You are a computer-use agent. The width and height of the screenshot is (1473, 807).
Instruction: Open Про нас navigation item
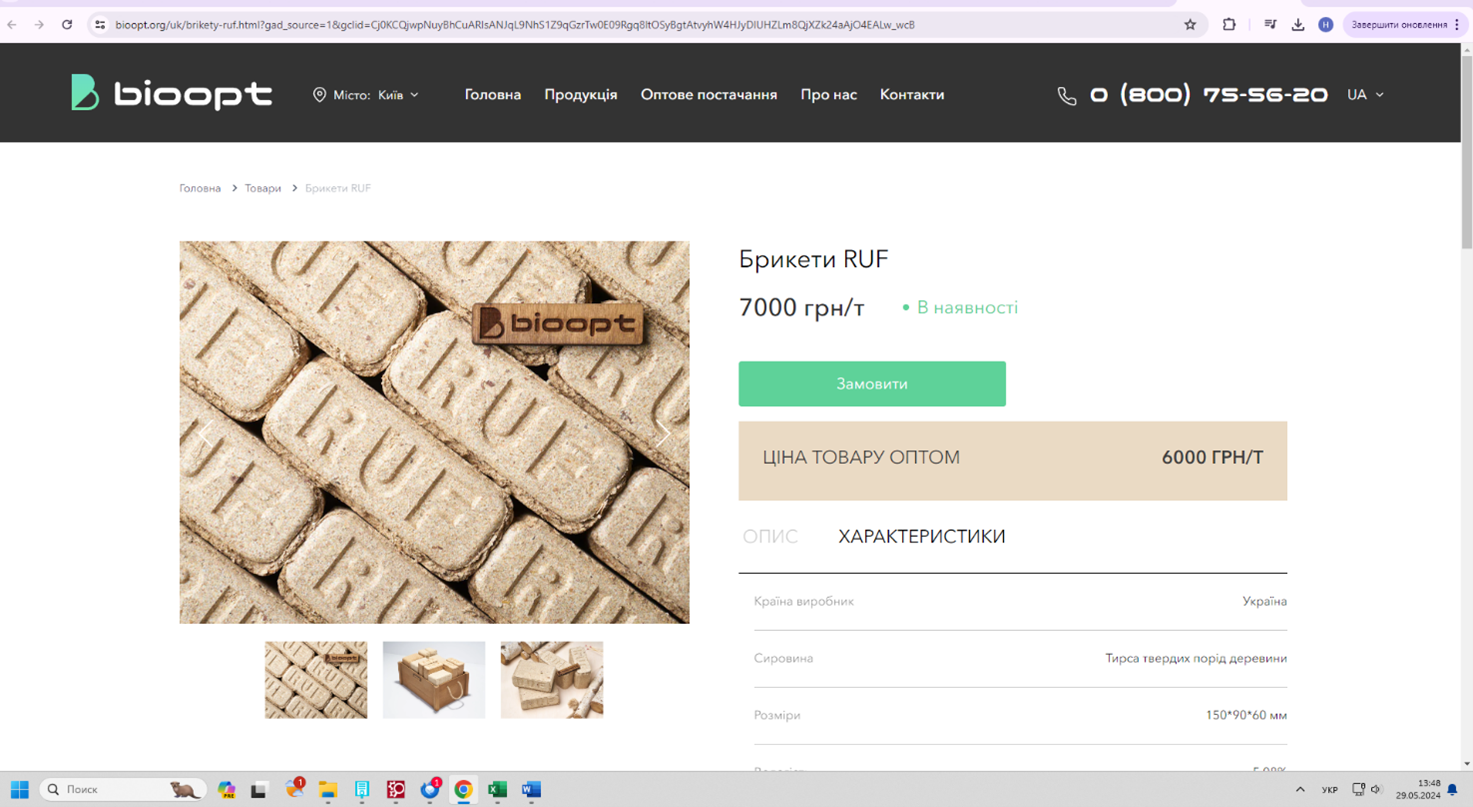tap(829, 95)
